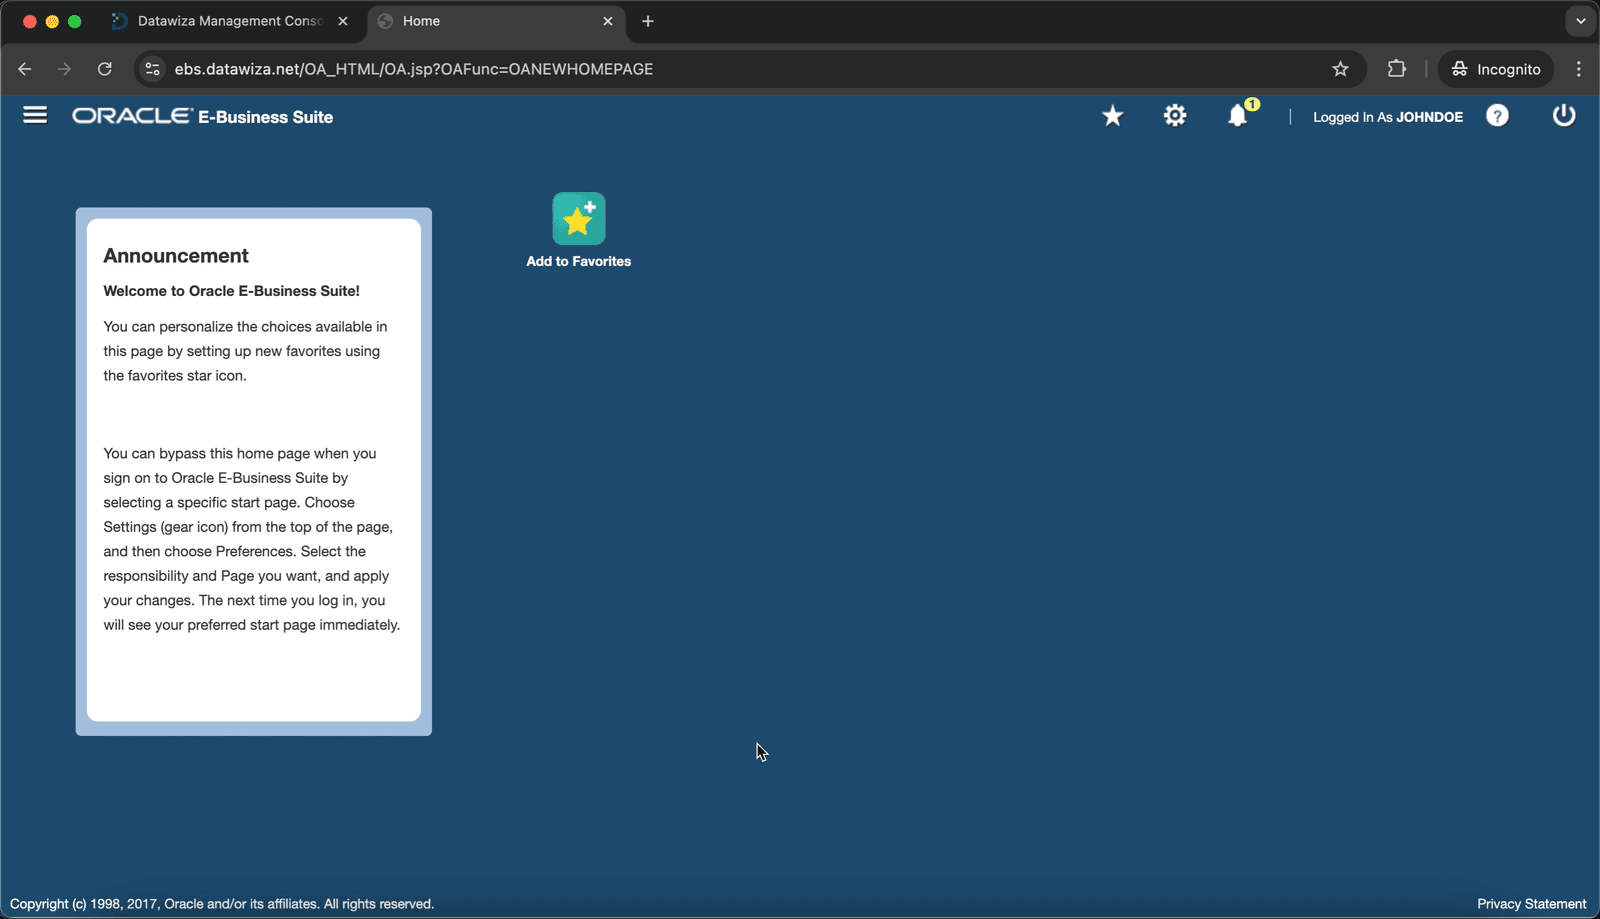The image size is (1600, 919).
Task: Log out using the power icon
Action: click(1564, 116)
